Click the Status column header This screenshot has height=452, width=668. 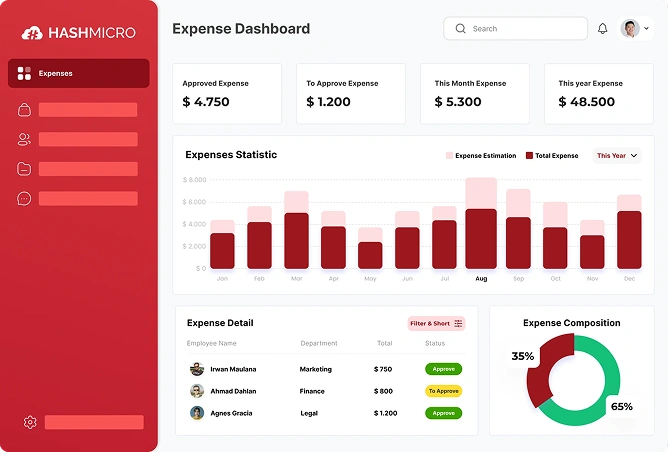pos(435,344)
